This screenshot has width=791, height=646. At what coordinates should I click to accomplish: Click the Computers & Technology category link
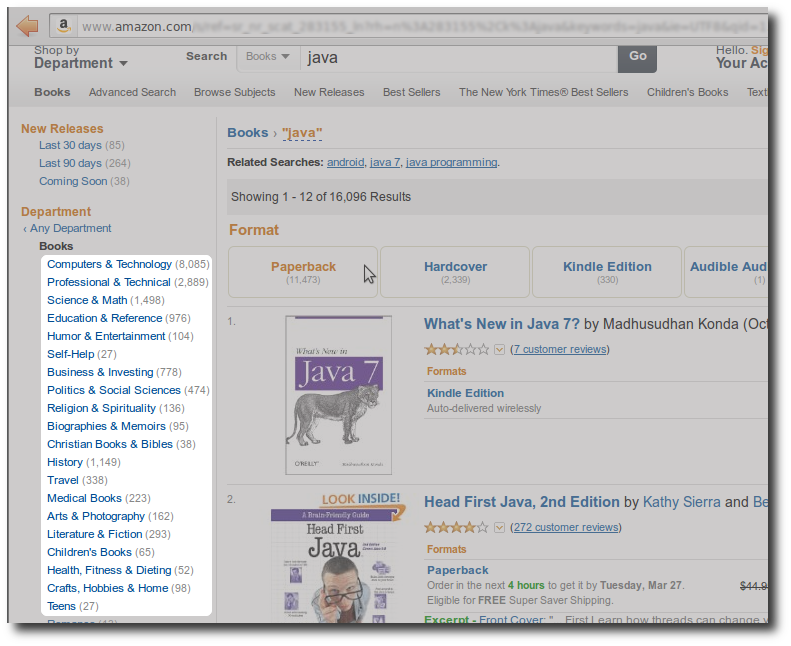[x=109, y=264]
